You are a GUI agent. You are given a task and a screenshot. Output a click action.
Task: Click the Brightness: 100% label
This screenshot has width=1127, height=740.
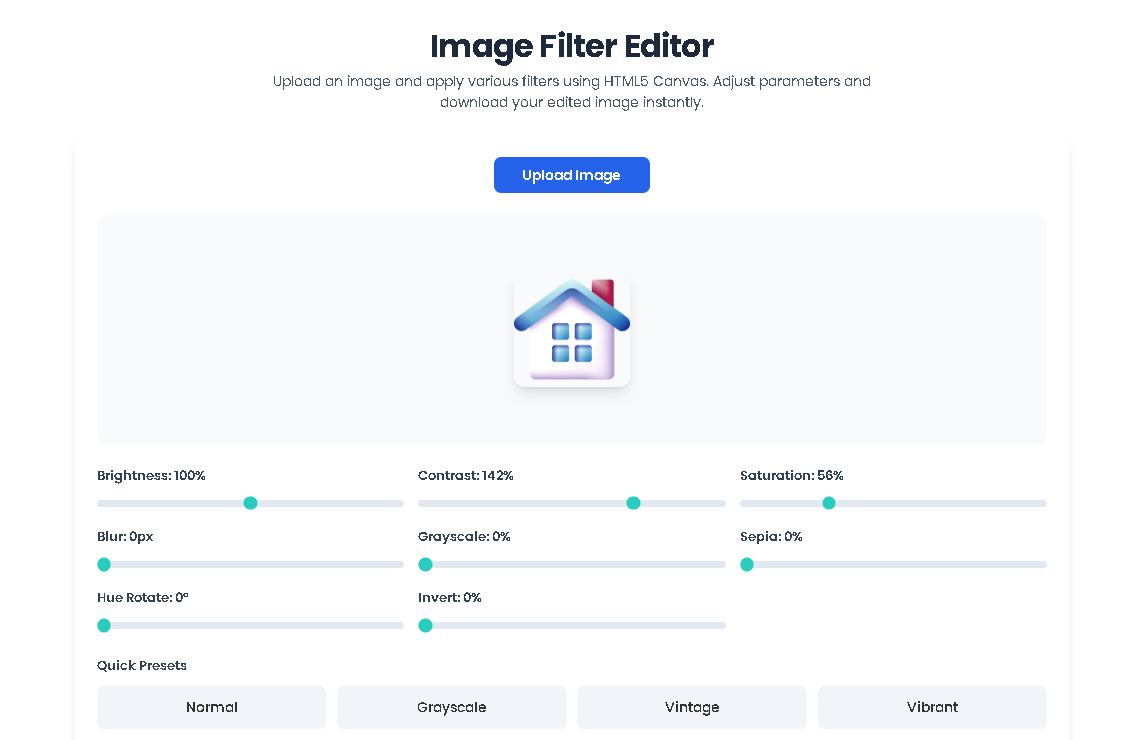(151, 475)
